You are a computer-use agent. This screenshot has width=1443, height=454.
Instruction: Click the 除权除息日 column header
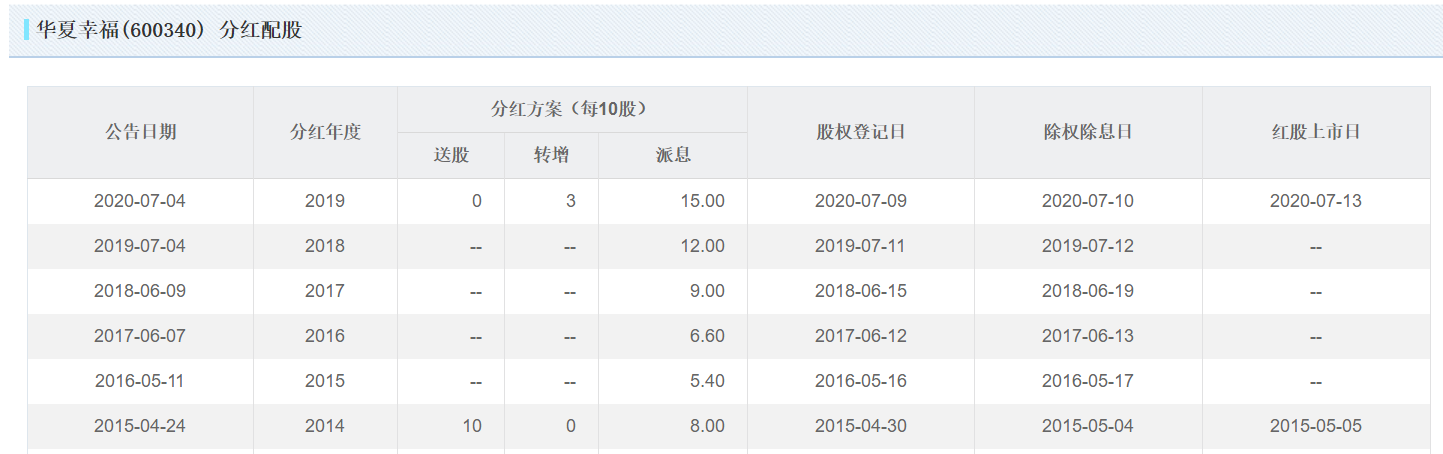coord(1088,132)
